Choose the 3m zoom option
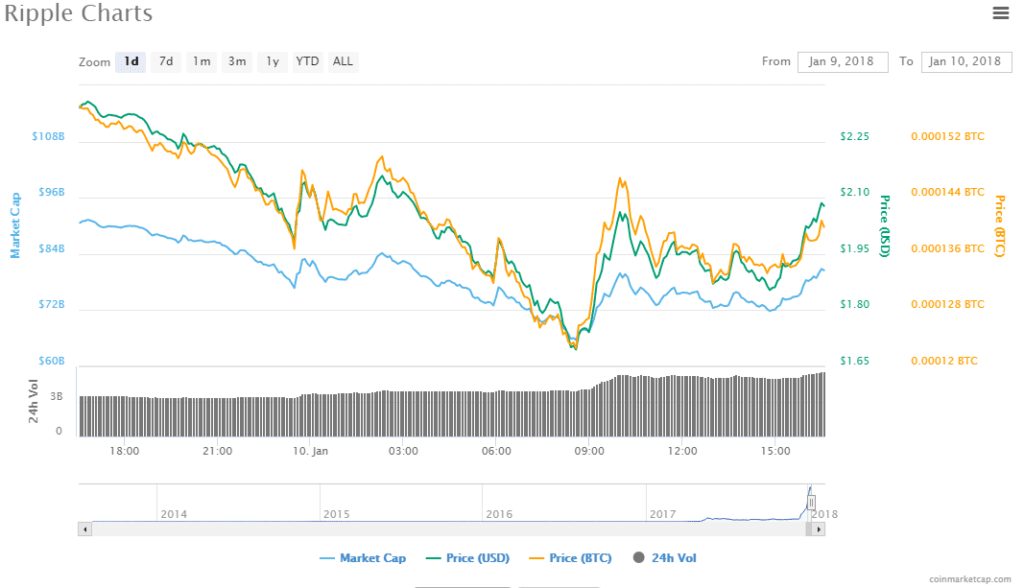The height and width of the screenshot is (588, 1024). pos(237,61)
